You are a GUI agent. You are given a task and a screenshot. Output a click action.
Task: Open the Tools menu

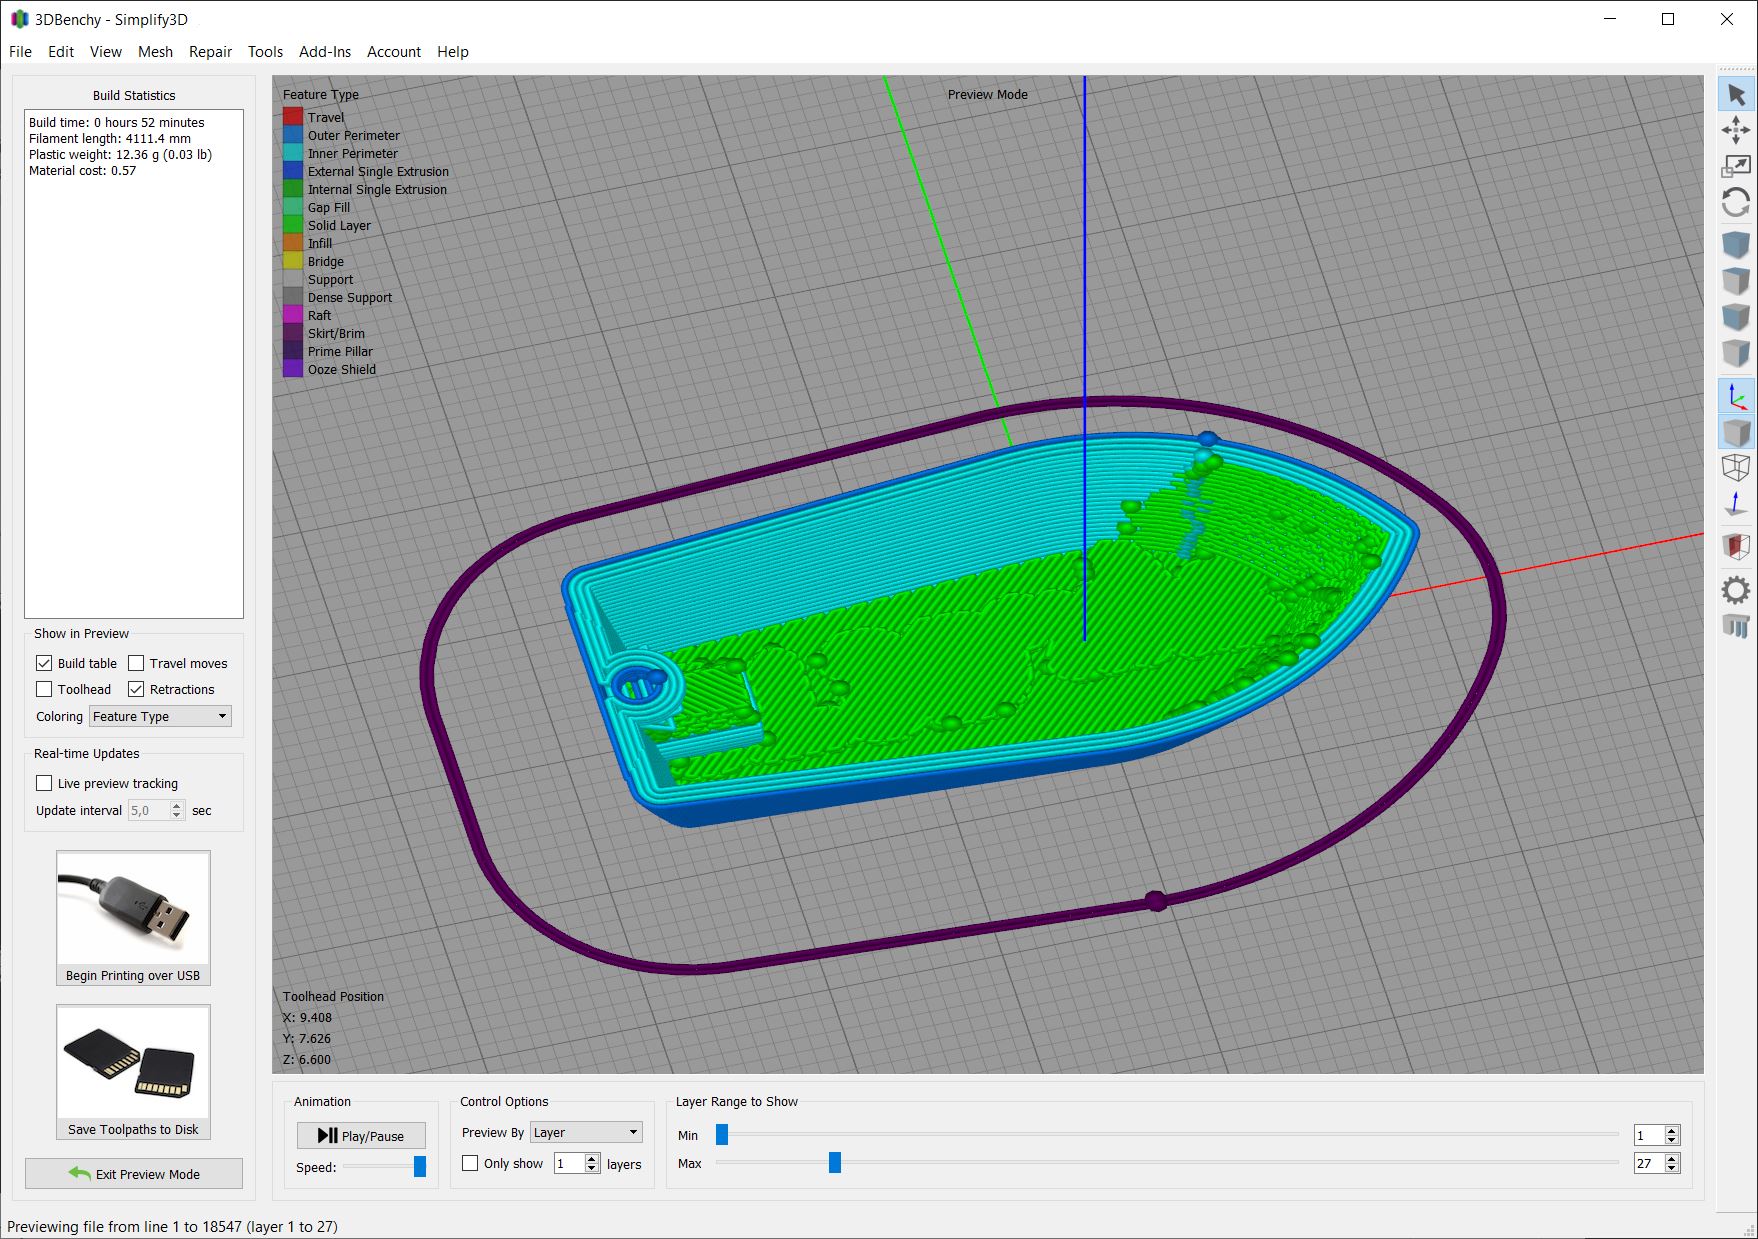(x=265, y=51)
